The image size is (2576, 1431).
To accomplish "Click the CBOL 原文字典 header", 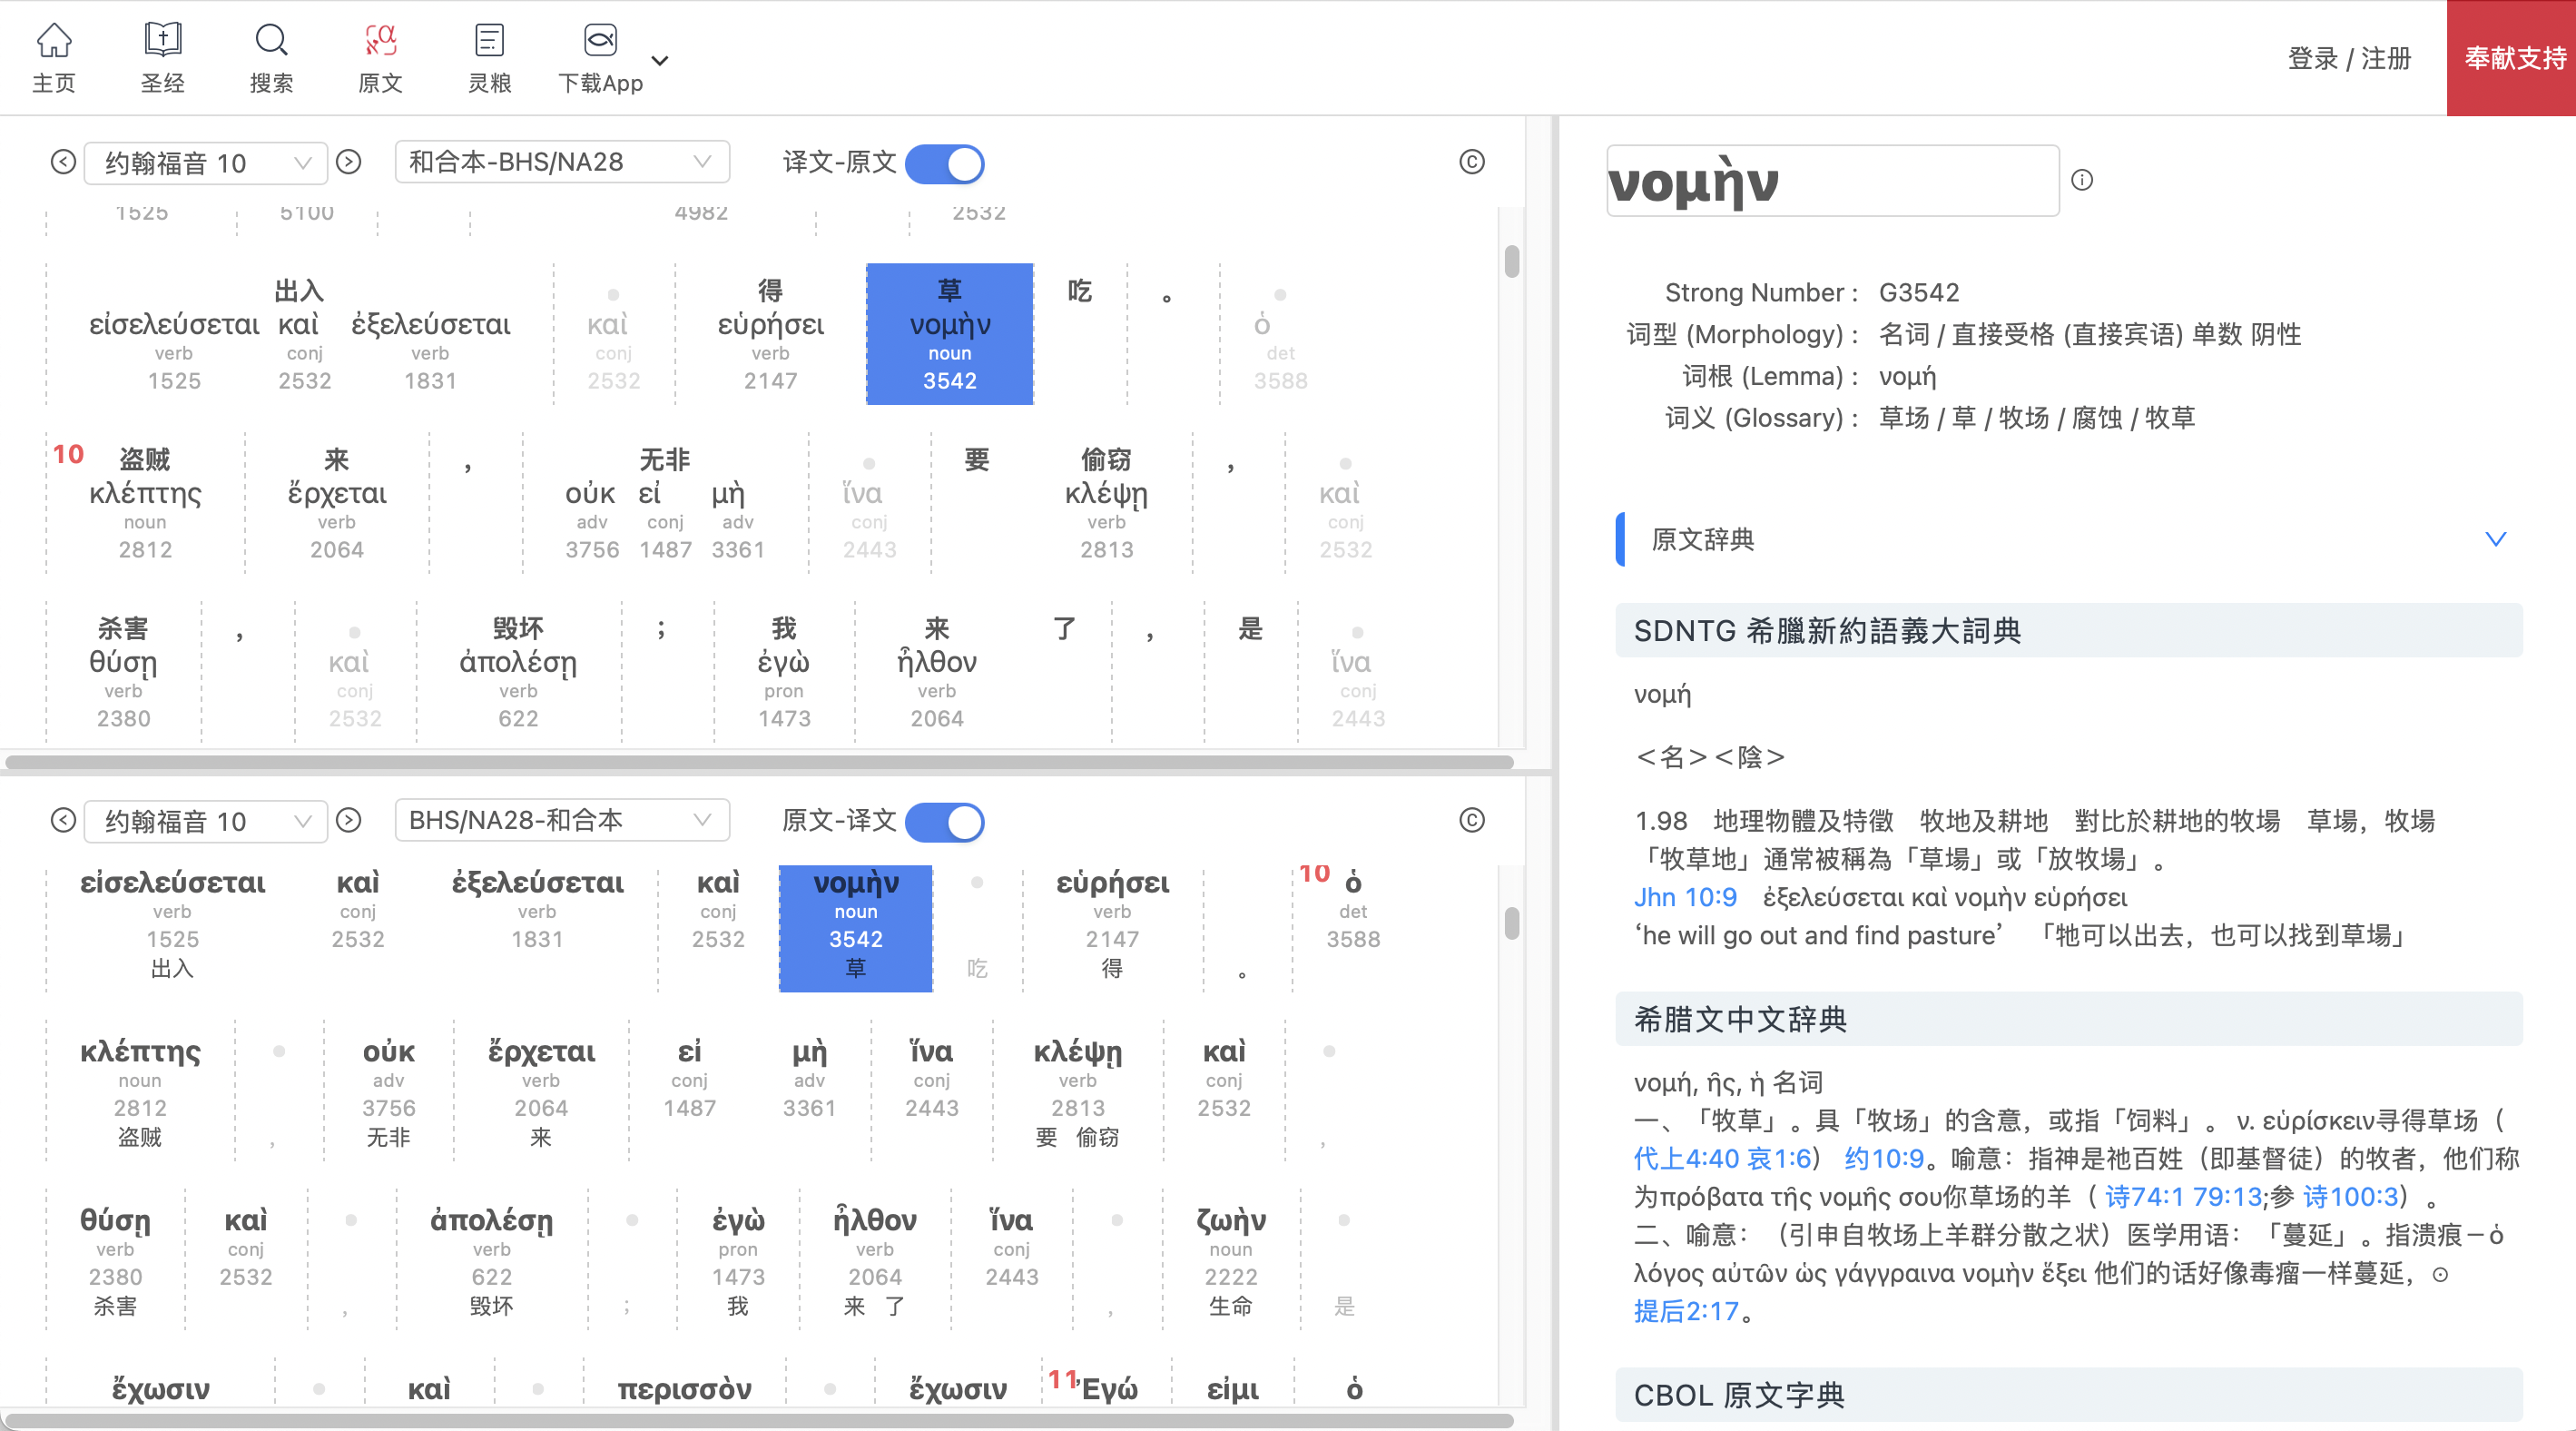I will [2069, 1395].
